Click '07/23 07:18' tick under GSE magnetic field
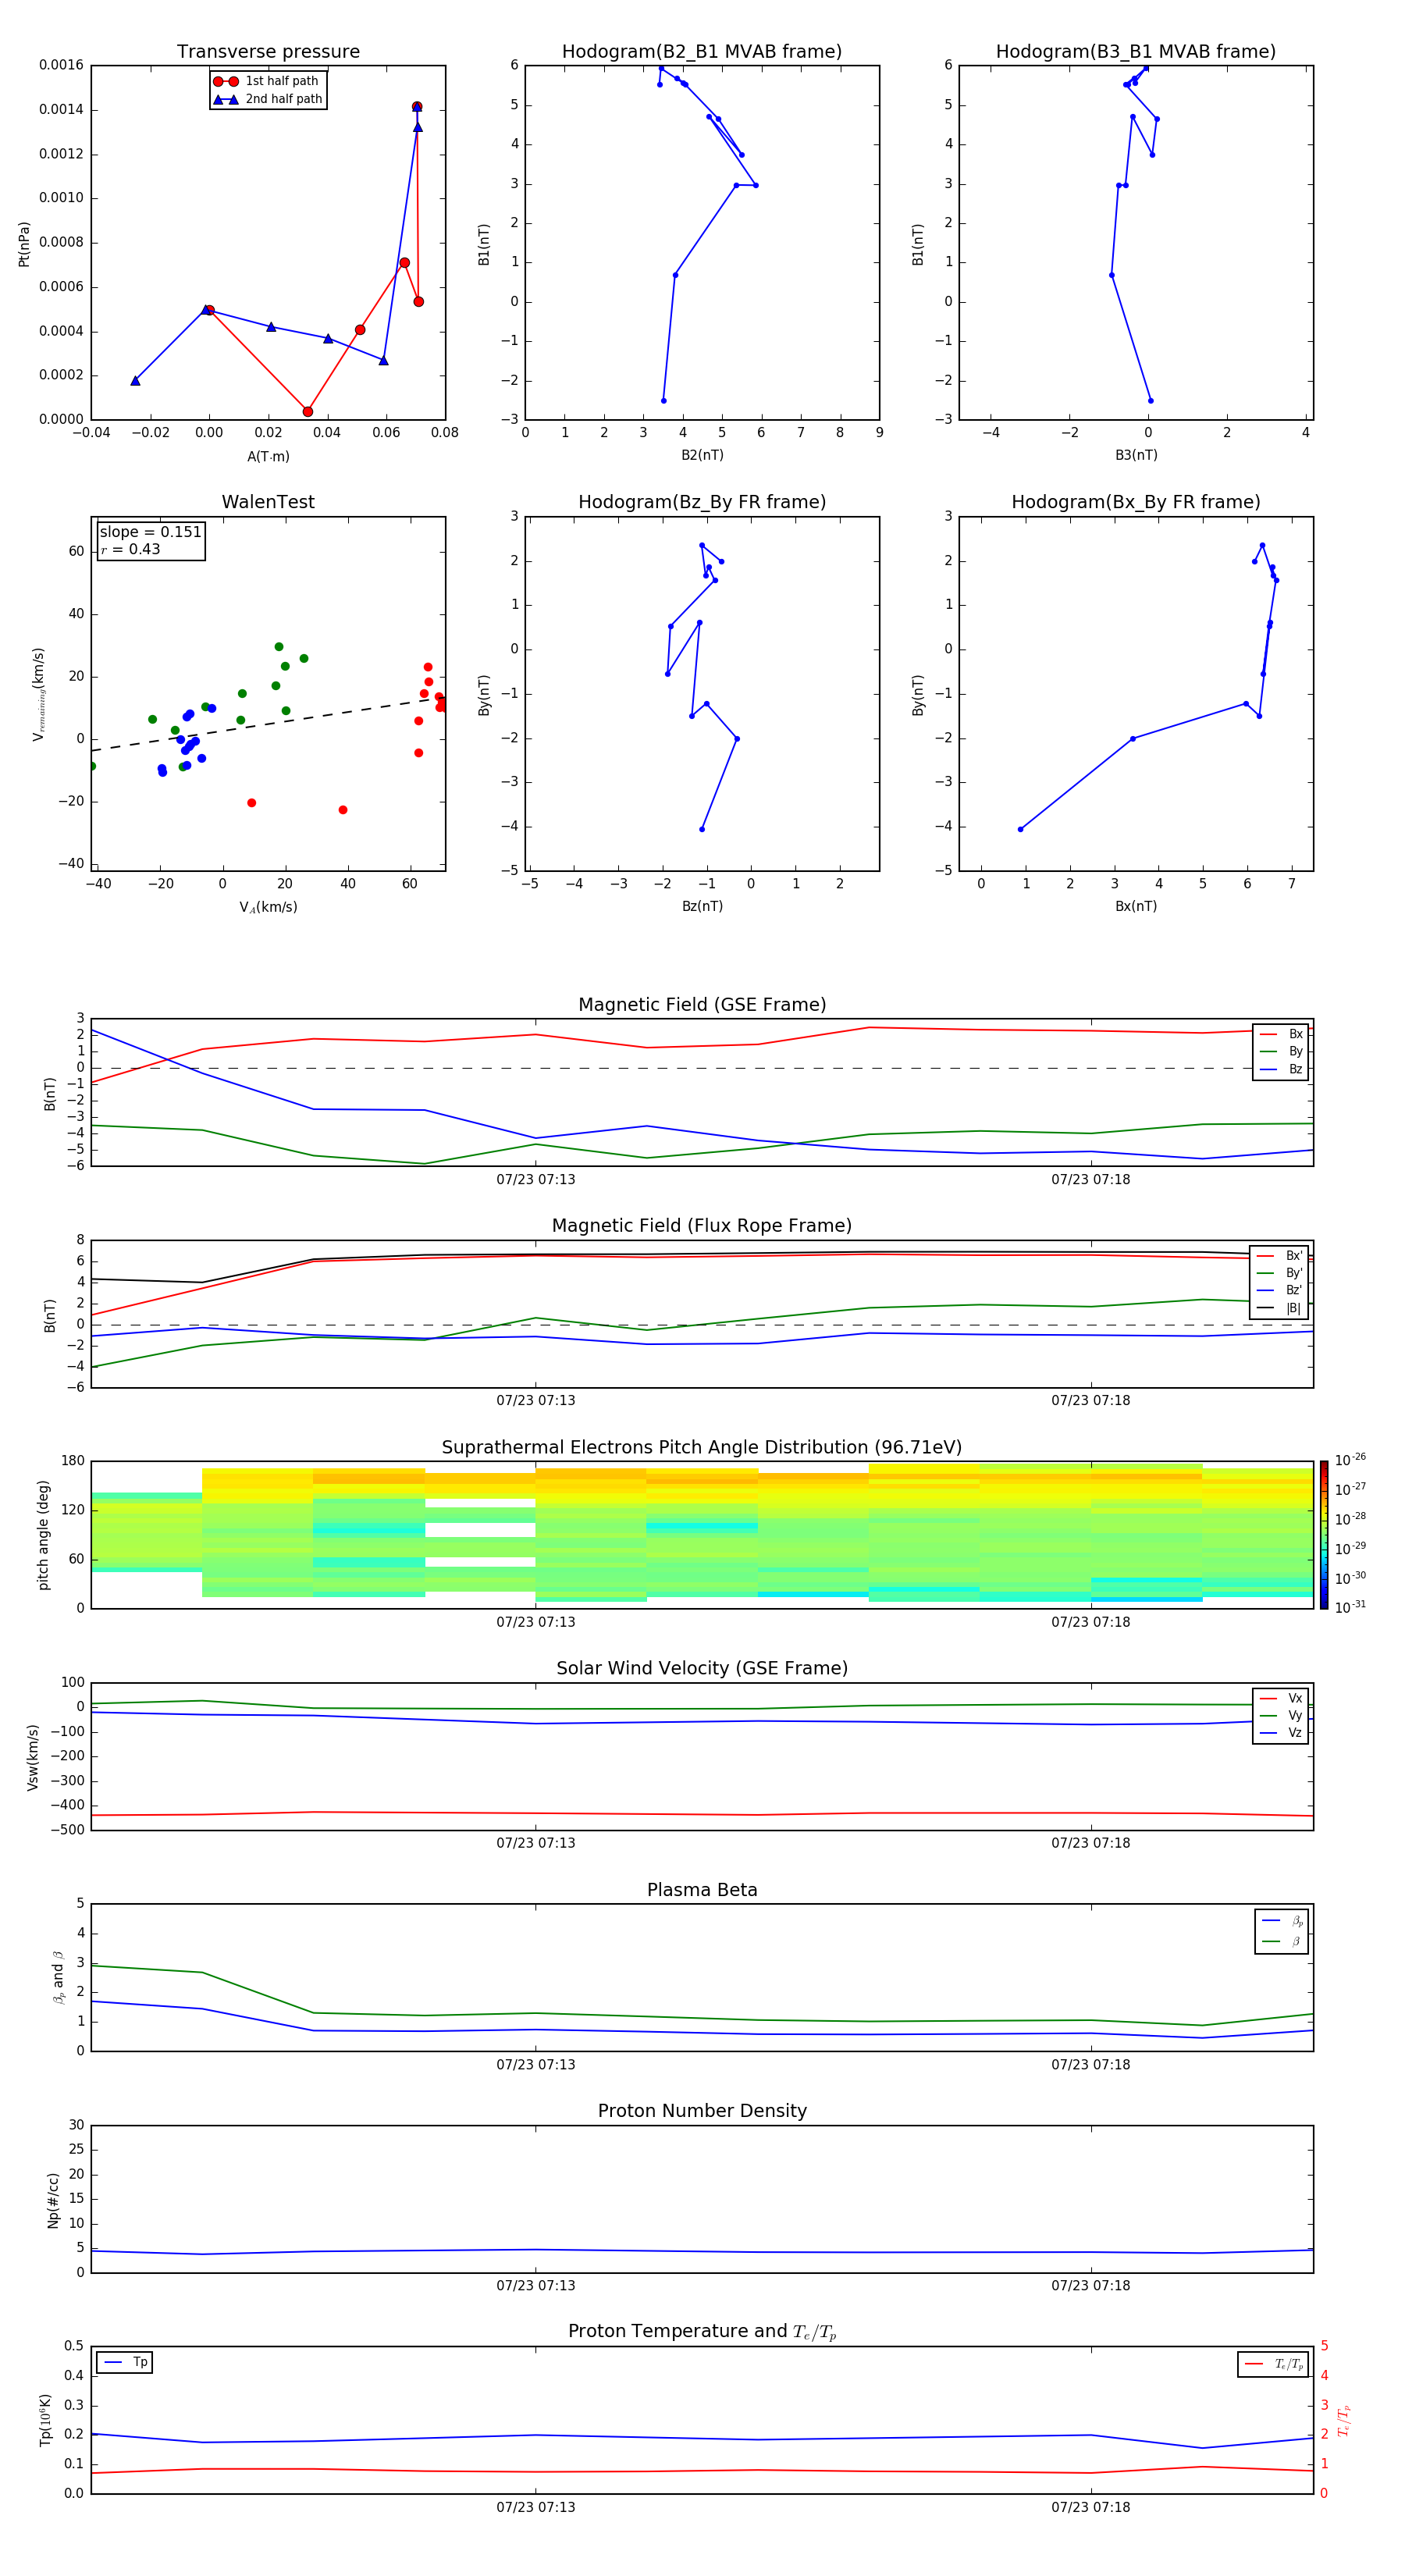This screenshot has width=1405, height=2576. (1090, 1180)
